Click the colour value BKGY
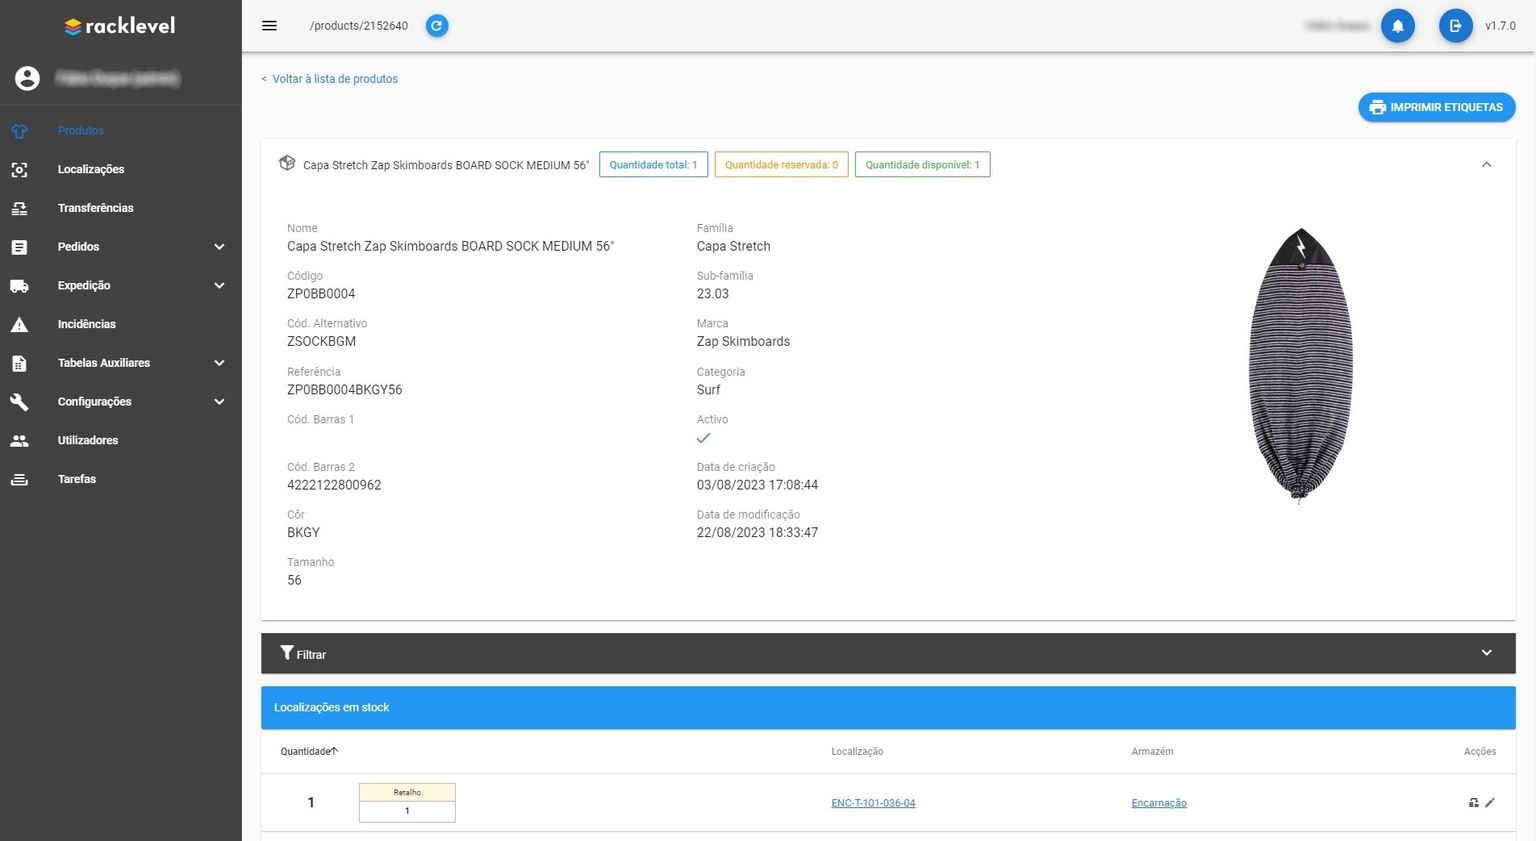This screenshot has width=1536, height=841. point(303,533)
